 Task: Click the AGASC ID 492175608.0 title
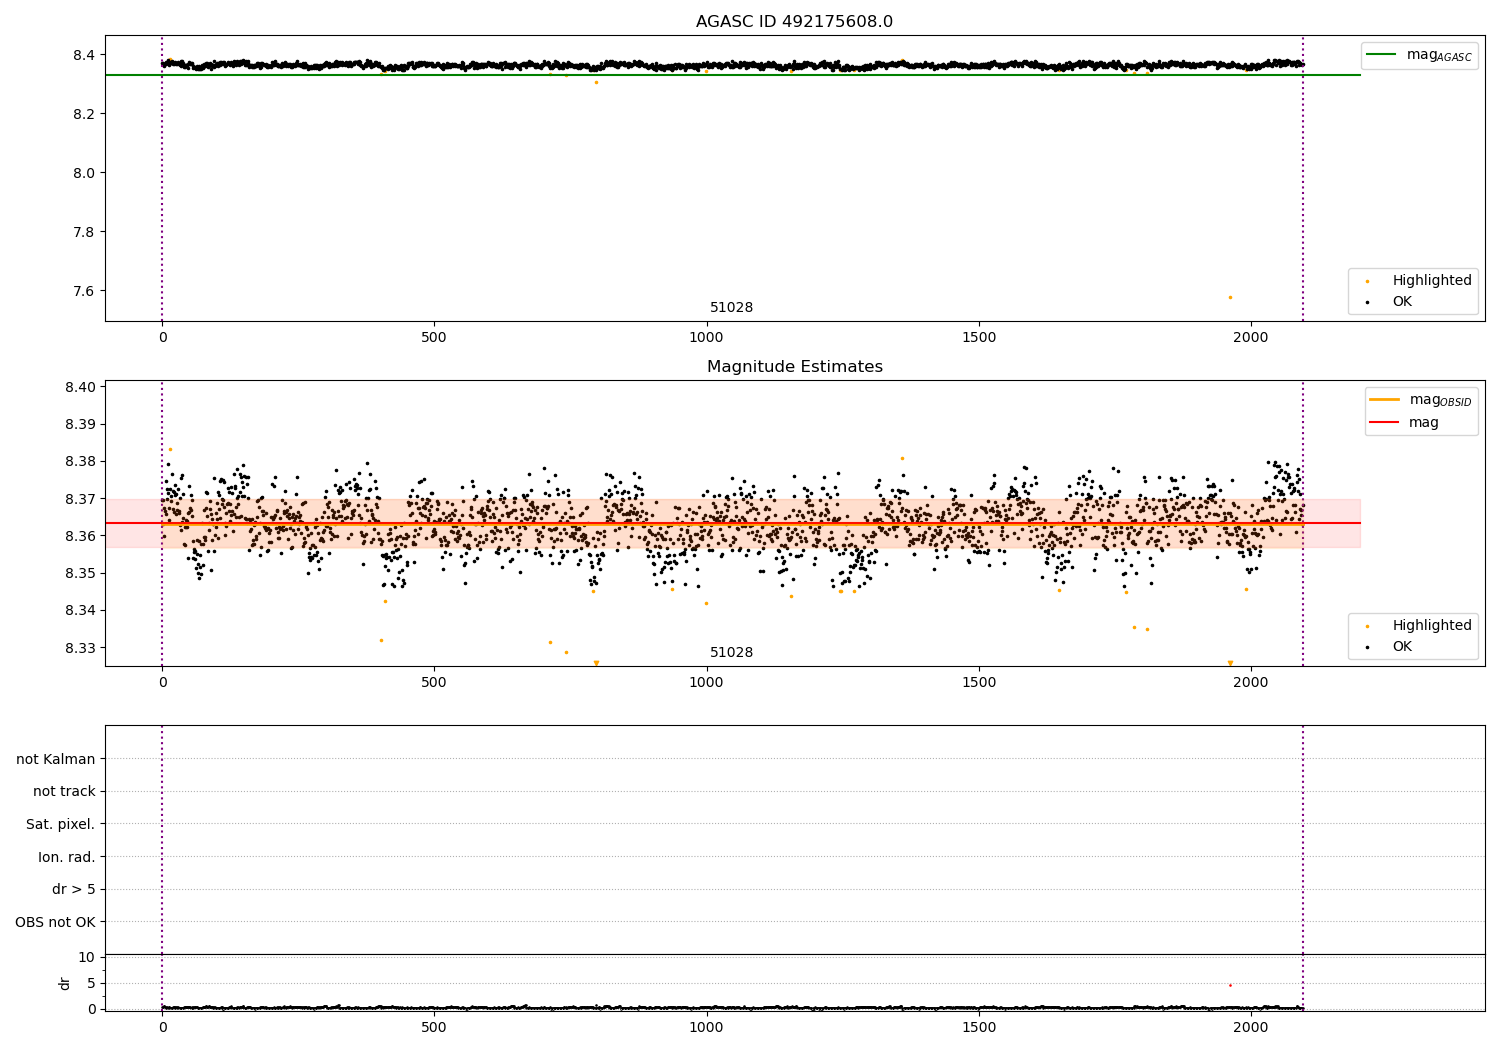click(794, 22)
